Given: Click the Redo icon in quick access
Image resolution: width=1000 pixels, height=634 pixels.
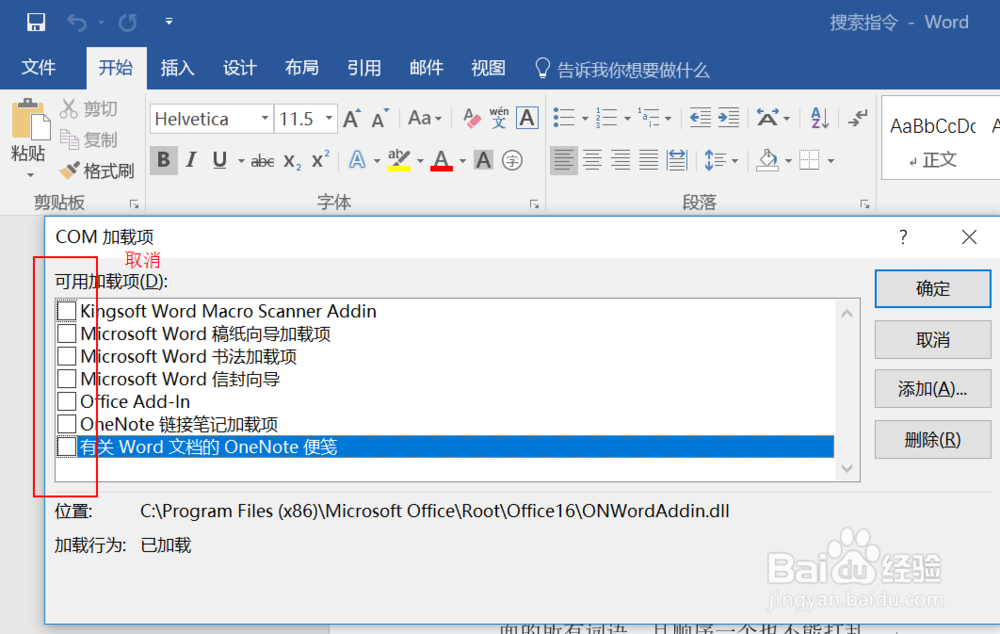Looking at the screenshot, I should [x=128, y=23].
